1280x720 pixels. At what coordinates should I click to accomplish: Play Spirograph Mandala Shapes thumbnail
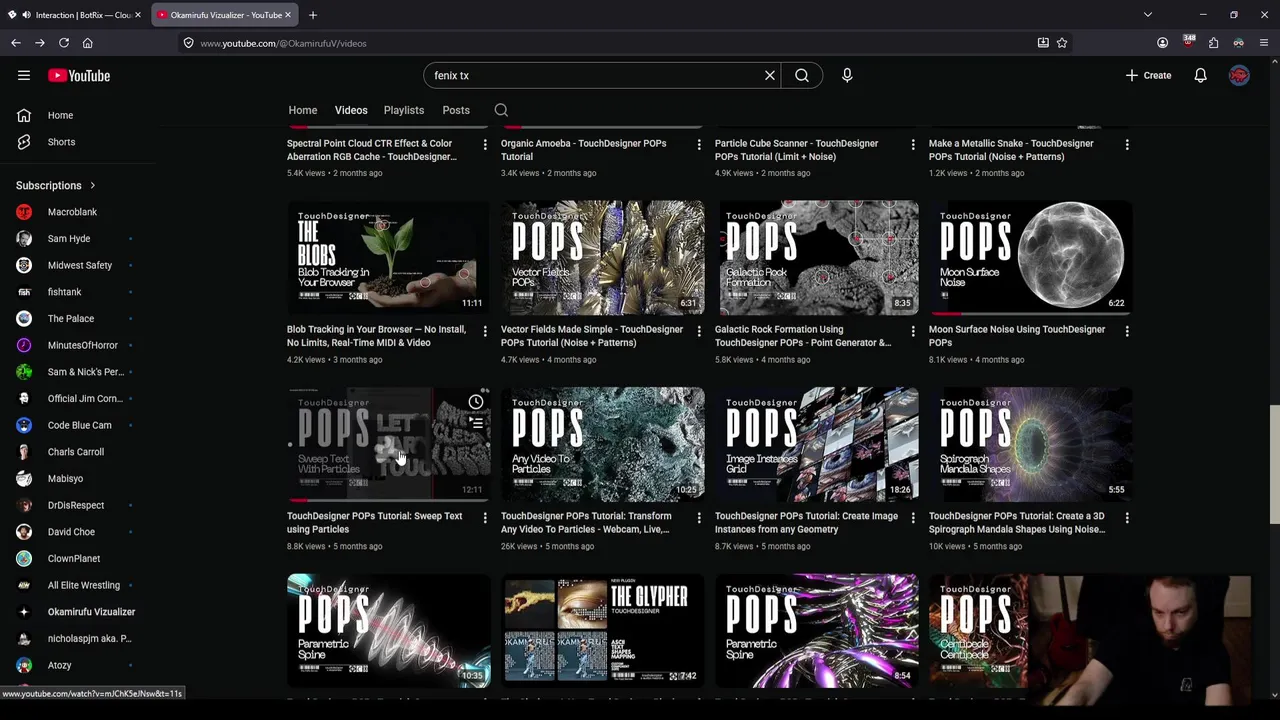(x=1031, y=445)
